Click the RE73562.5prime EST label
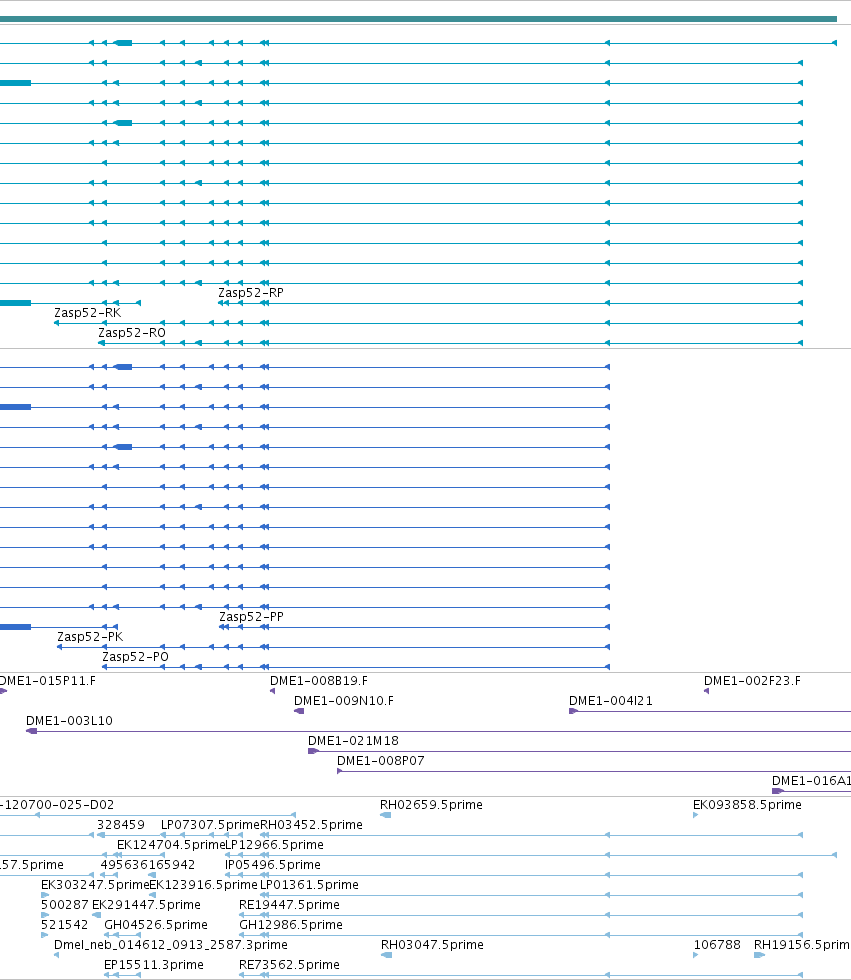The image size is (851, 980). [x=289, y=965]
